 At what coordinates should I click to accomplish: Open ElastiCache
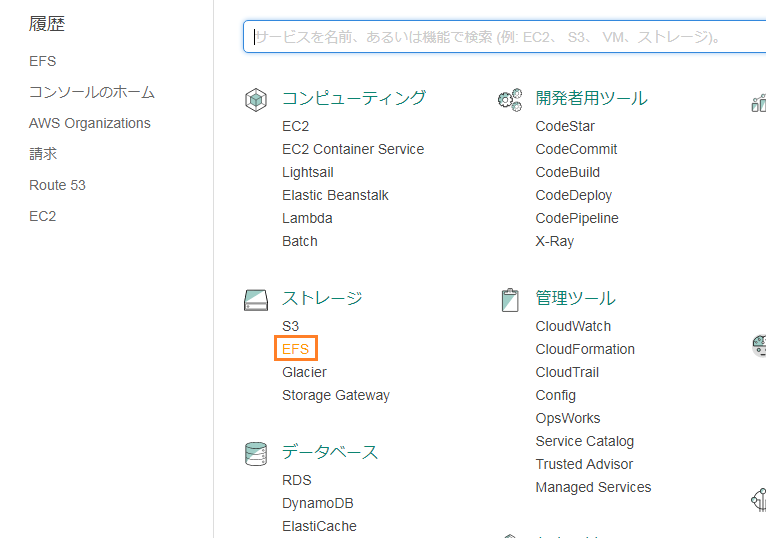pyautogui.click(x=319, y=526)
